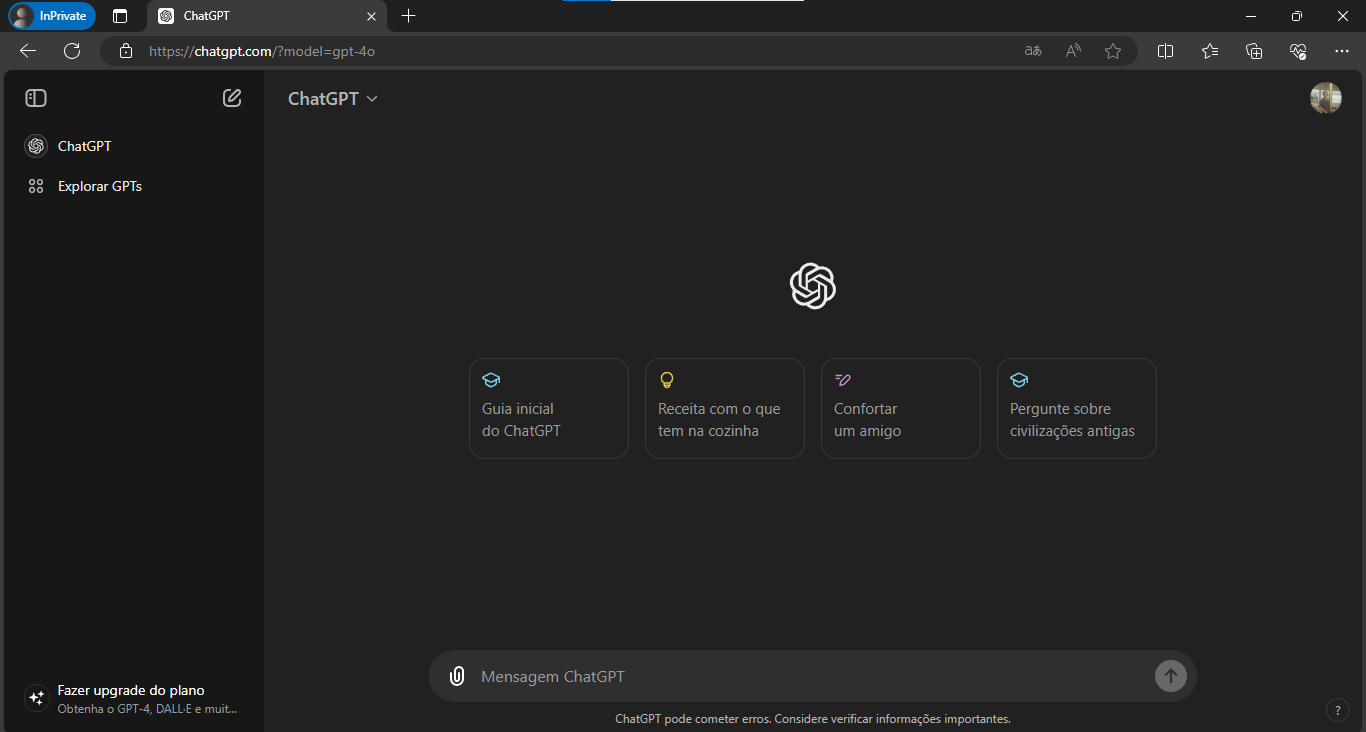Screen dimensions: 1366x732
Task: Focus the Mensagem ChatGPT input field
Action: coord(812,677)
